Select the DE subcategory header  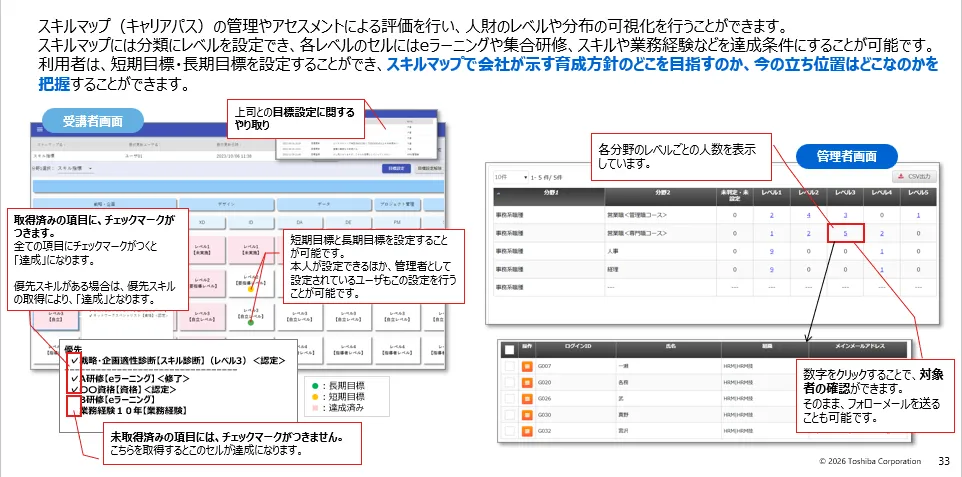(347, 221)
